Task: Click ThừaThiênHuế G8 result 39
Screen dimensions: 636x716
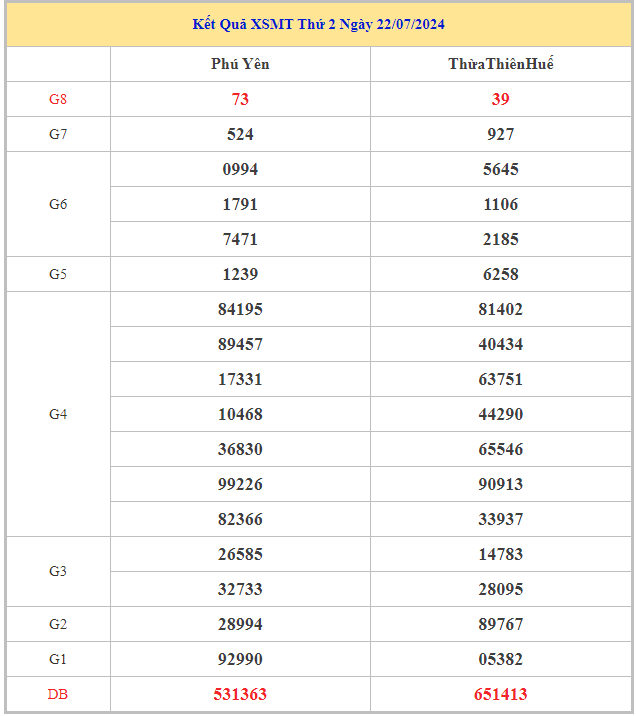Action: [500, 99]
